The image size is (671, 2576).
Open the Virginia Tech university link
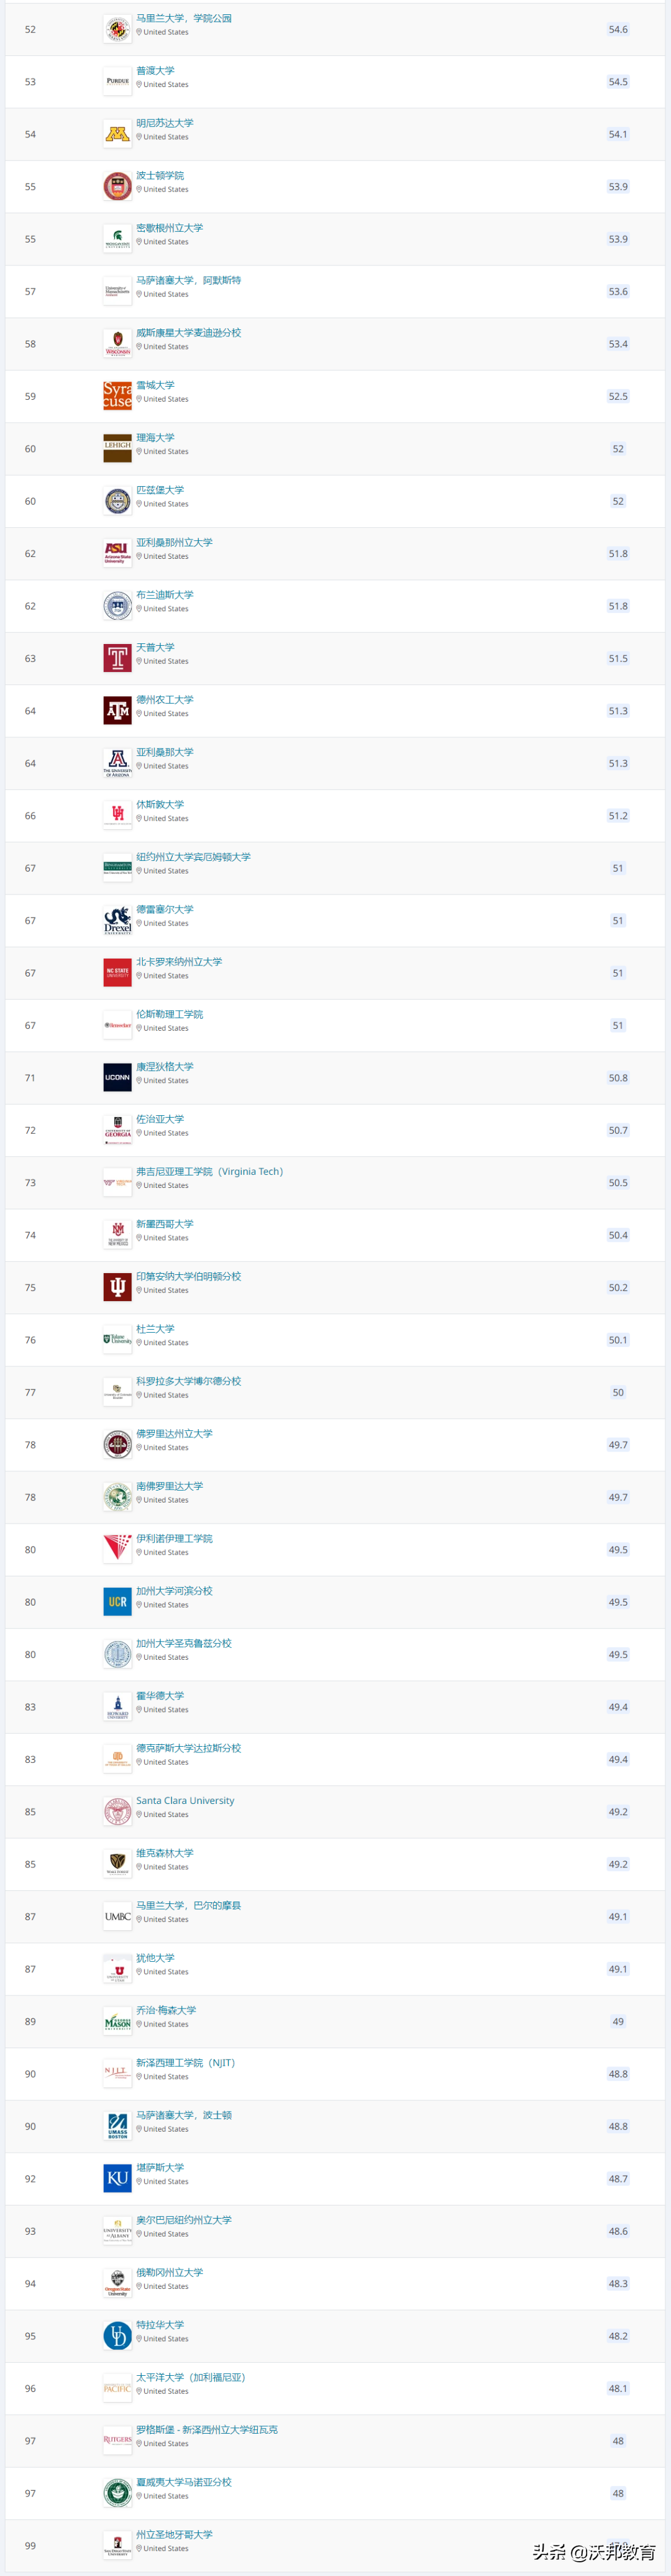209,1172
